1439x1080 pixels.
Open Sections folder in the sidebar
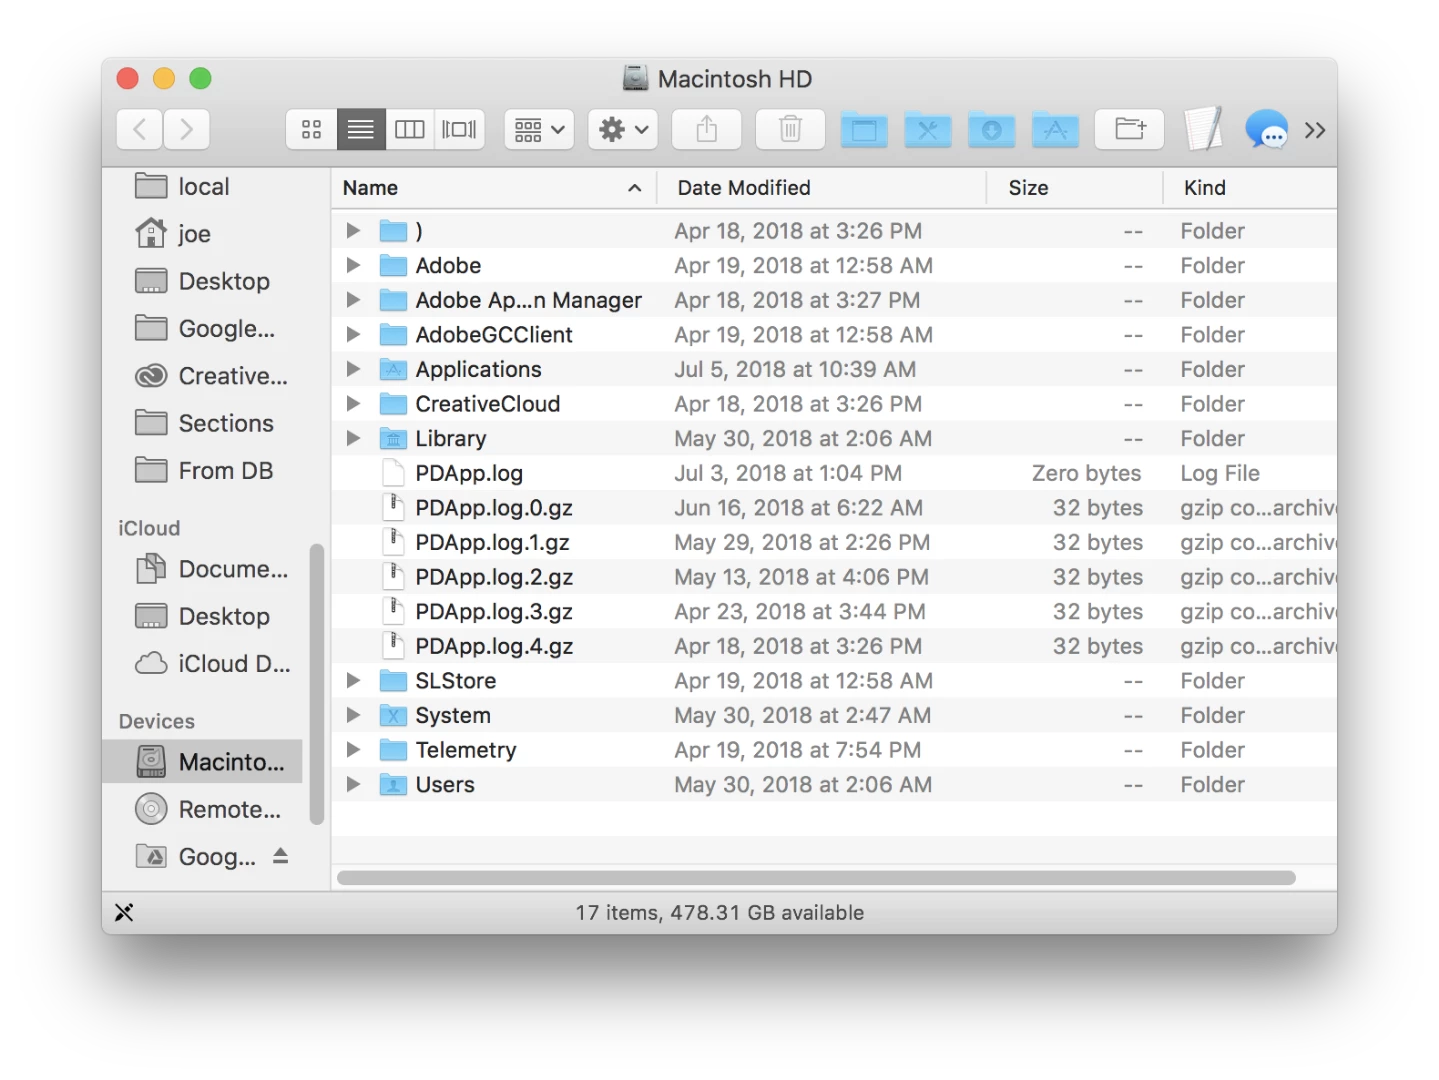(x=204, y=423)
